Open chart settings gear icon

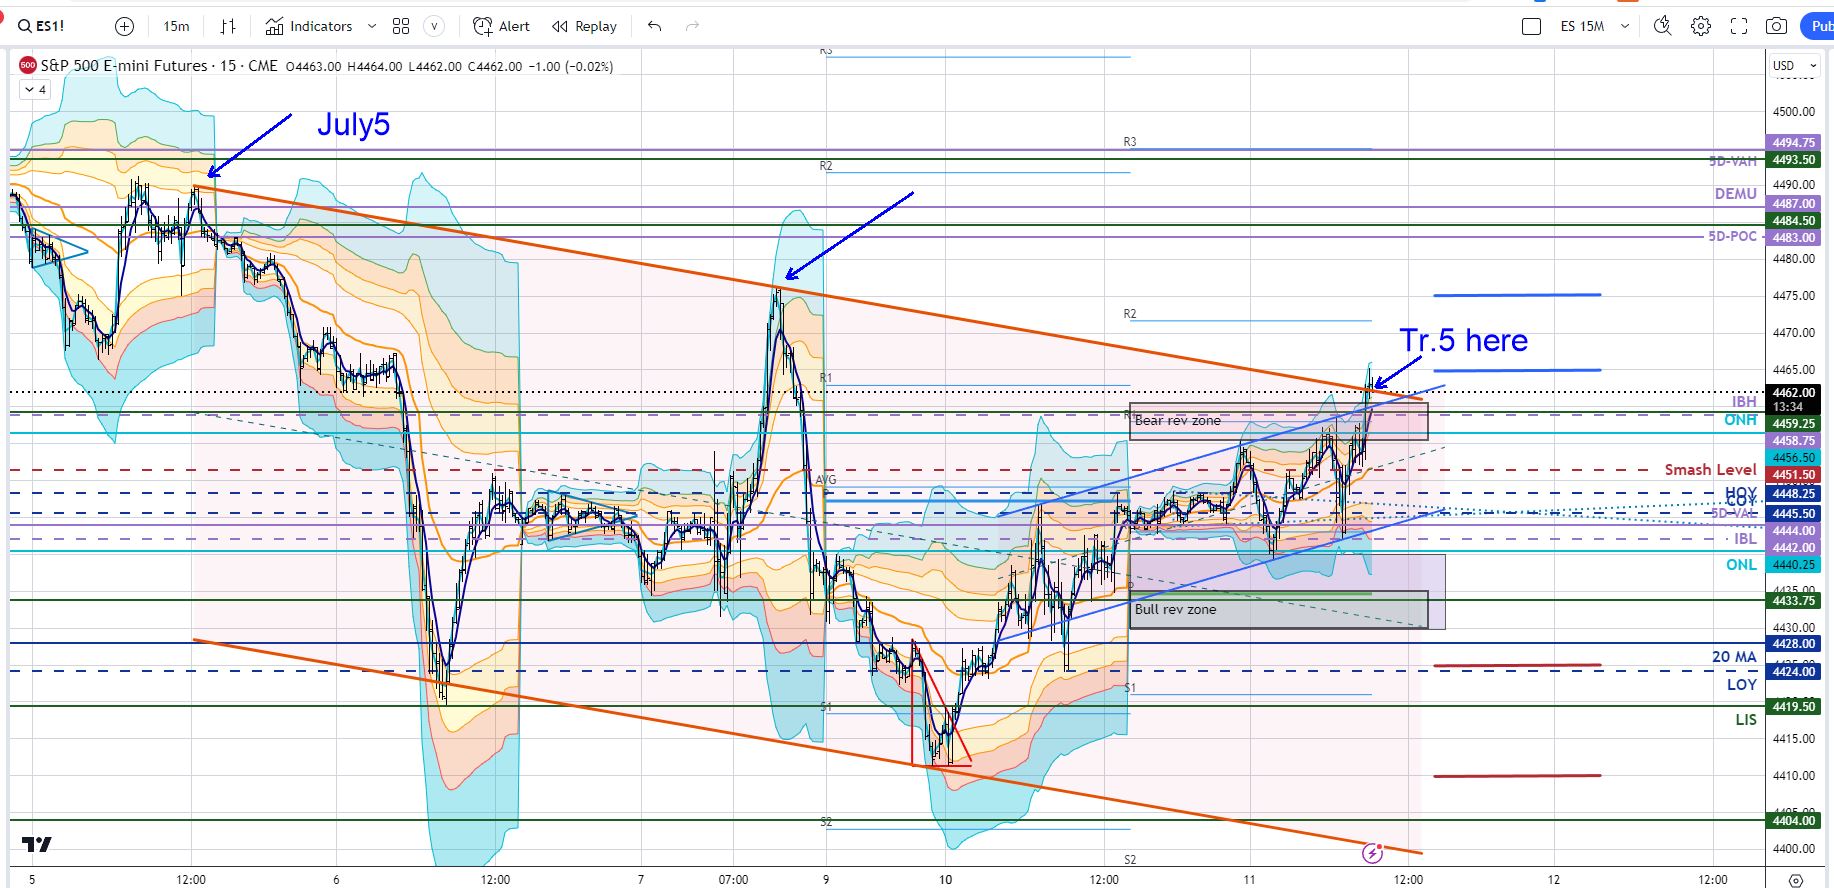1701,26
